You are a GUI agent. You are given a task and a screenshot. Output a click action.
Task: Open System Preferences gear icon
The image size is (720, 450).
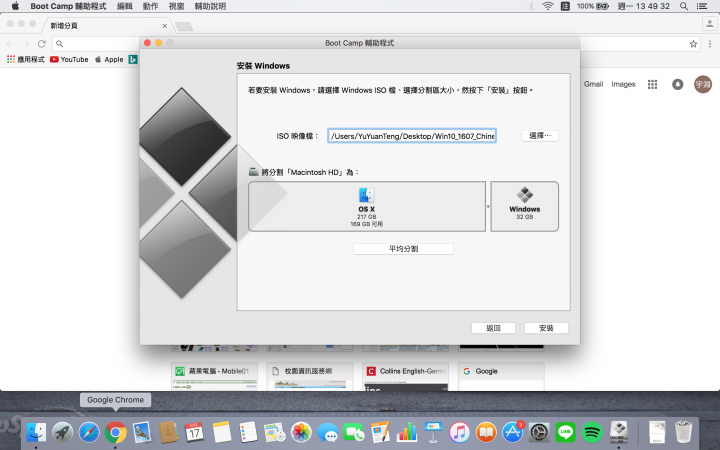(x=539, y=432)
